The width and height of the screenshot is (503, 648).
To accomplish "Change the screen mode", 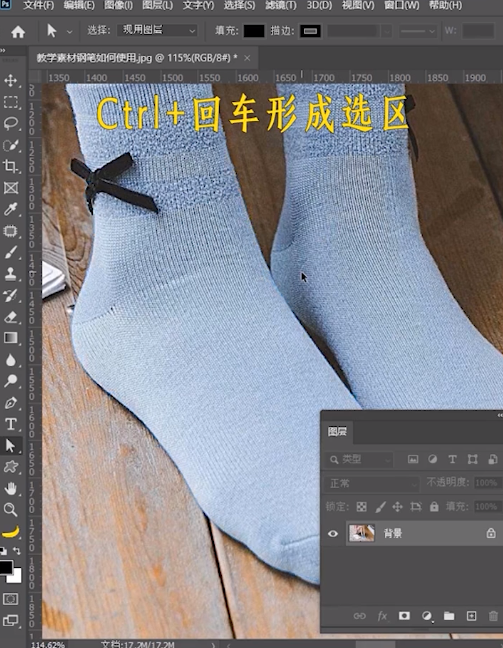I will pyautogui.click(x=11, y=620).
